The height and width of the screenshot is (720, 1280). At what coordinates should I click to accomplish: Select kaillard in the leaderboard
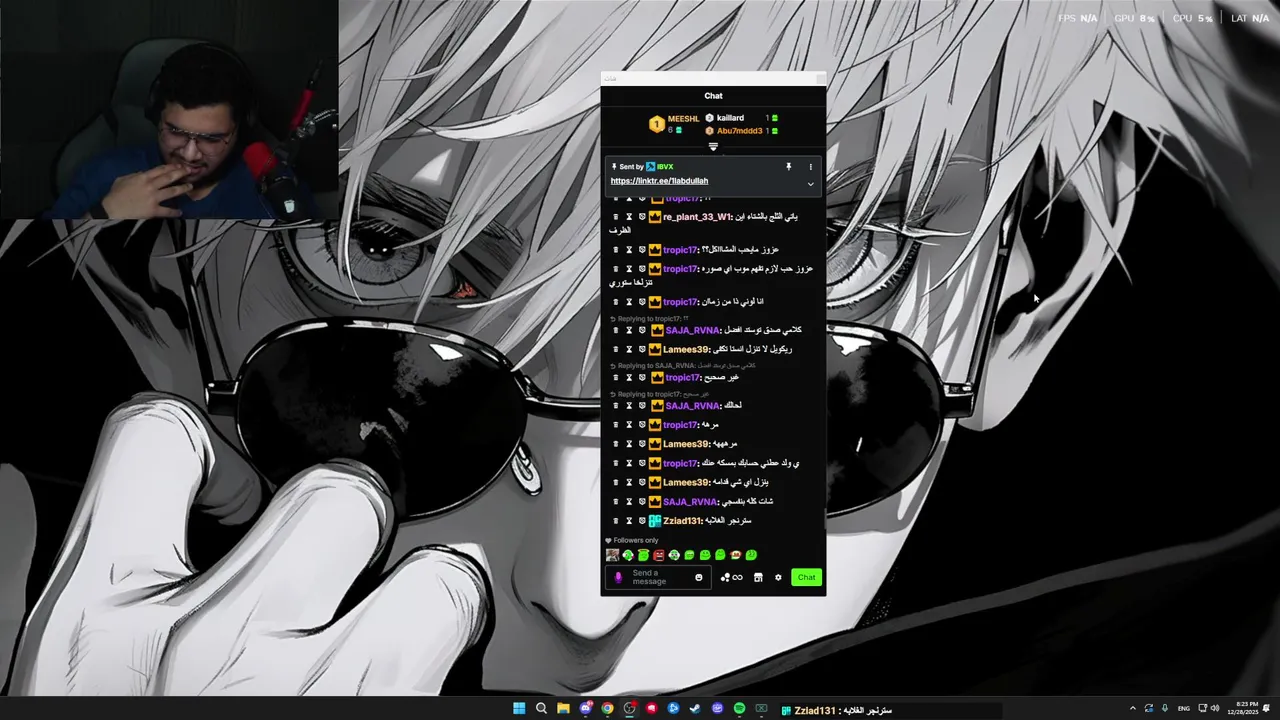tap(730, 118)
